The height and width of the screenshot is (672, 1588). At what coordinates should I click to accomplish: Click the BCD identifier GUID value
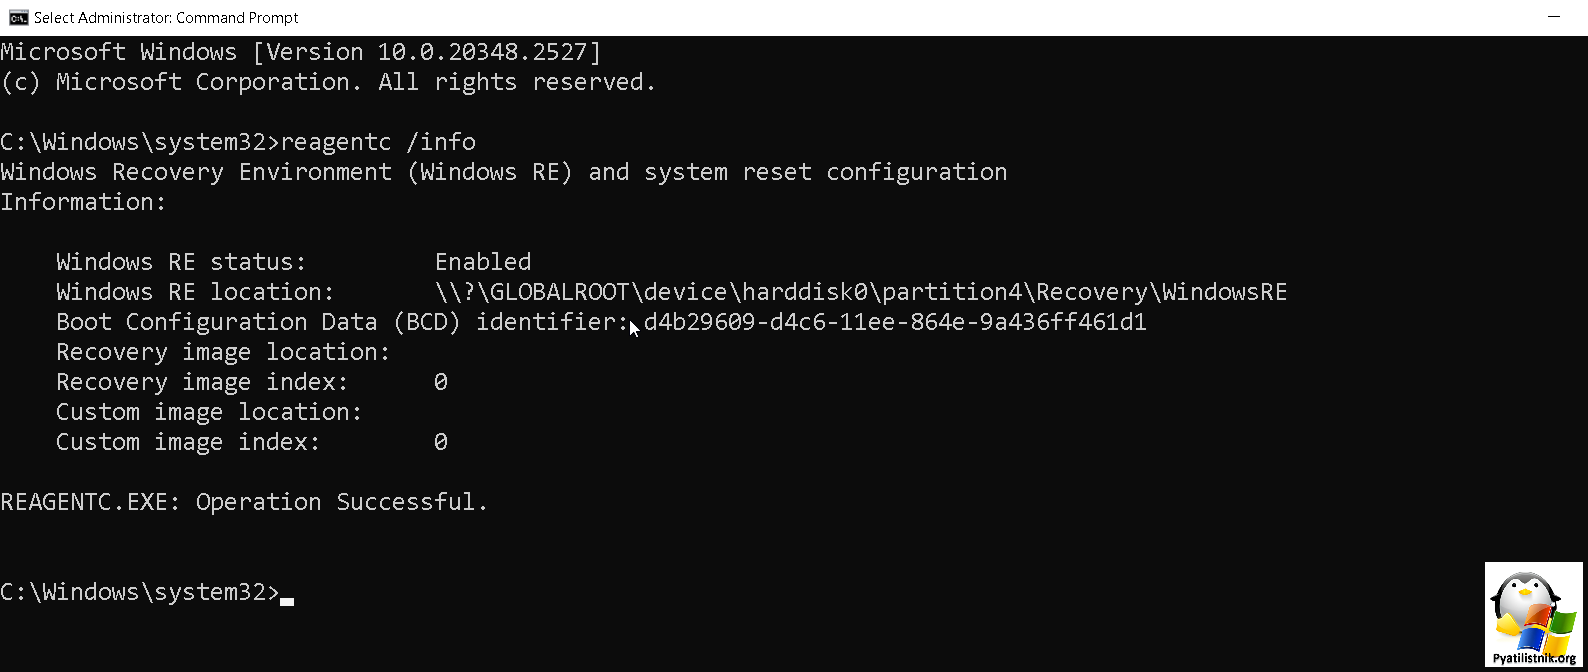(x=895, y=322)
